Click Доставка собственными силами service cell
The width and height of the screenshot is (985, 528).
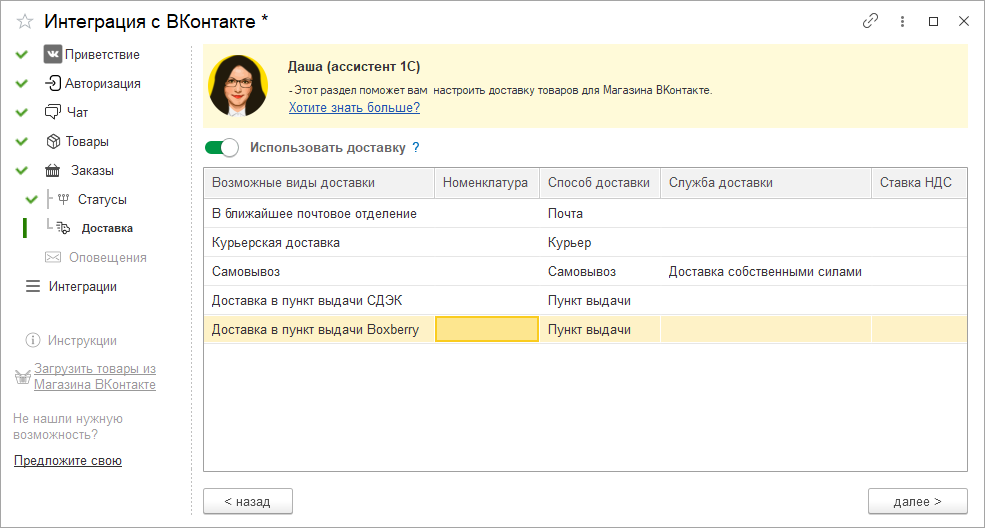(x=766, y=272)
